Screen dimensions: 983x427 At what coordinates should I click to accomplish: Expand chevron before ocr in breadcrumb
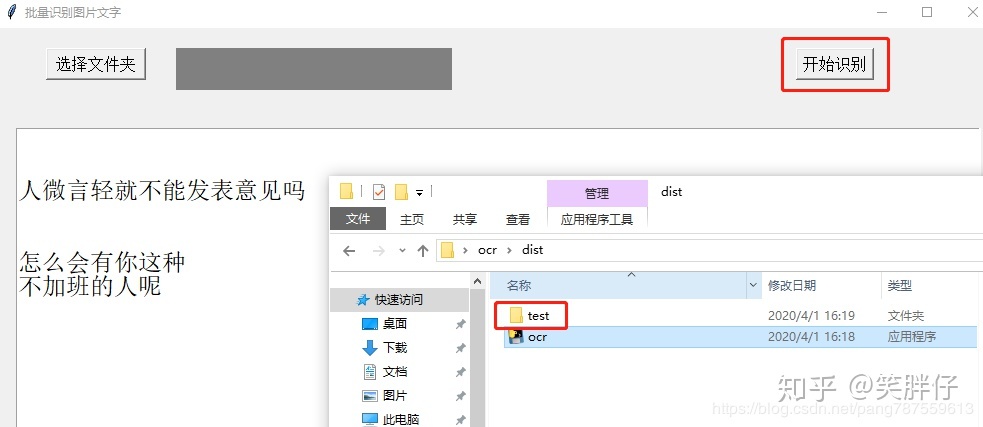click(465, 250)
